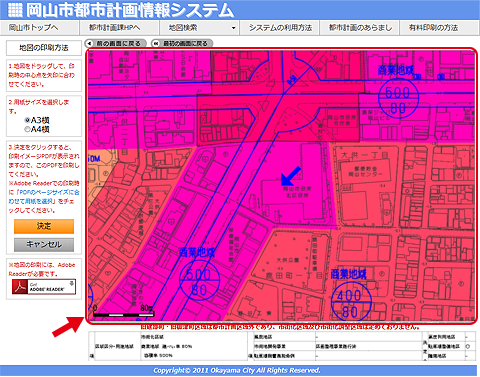The width and height of the screenshot is (480, 377).
Task: Click the blue center arrow on map
Action: (x=291, y=176)
